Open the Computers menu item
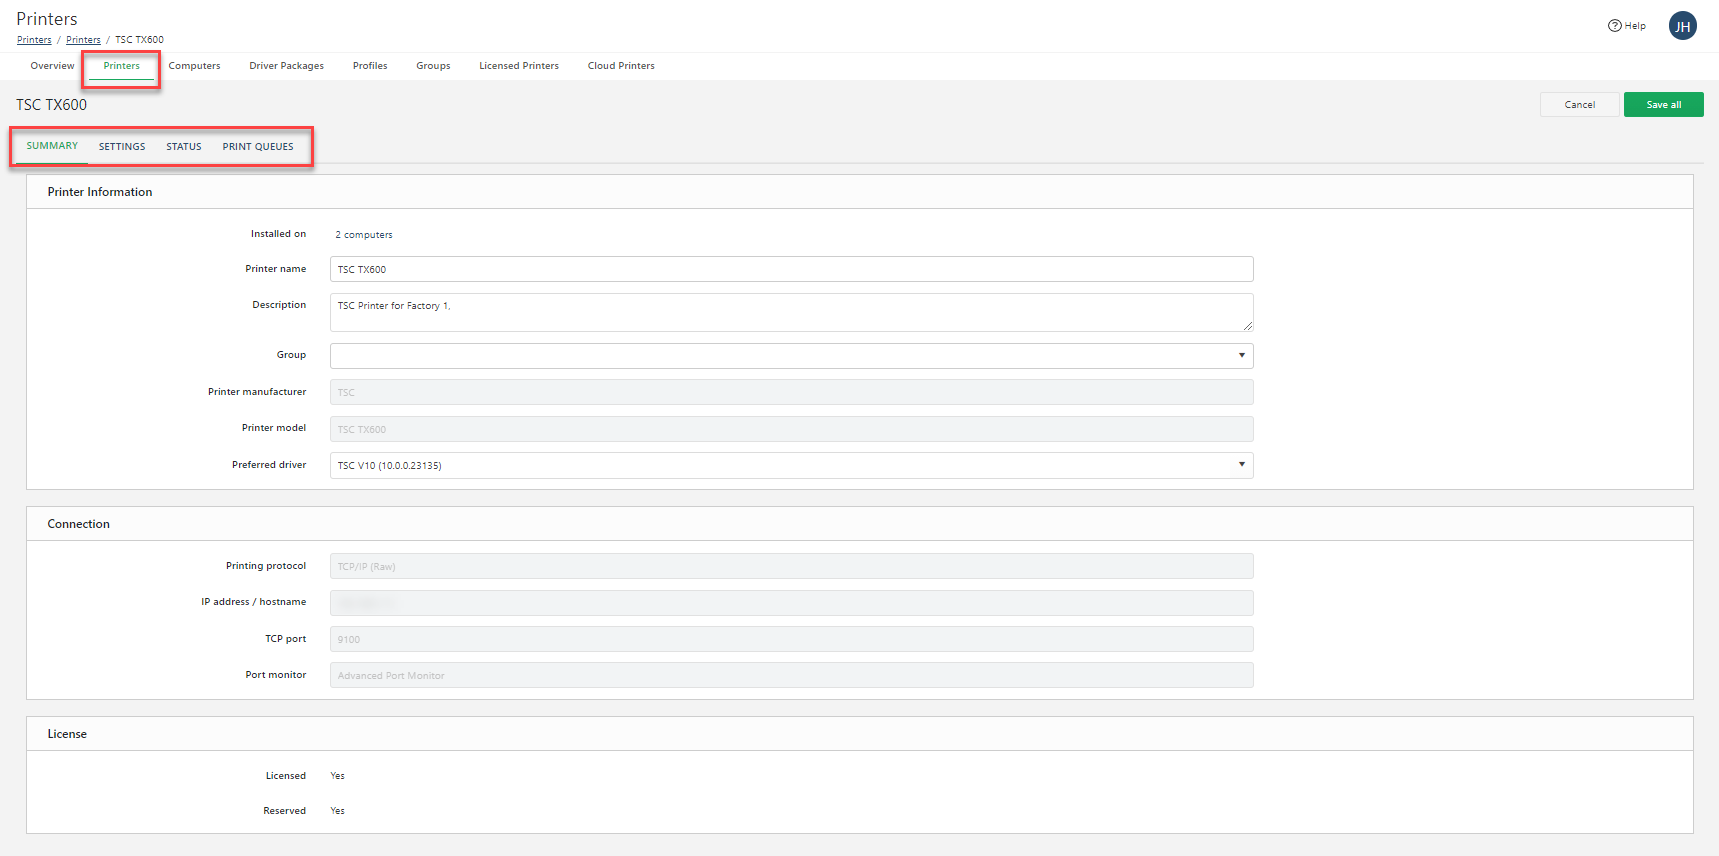The width and height of the screenshot is (1719, 856). (194, 66)
